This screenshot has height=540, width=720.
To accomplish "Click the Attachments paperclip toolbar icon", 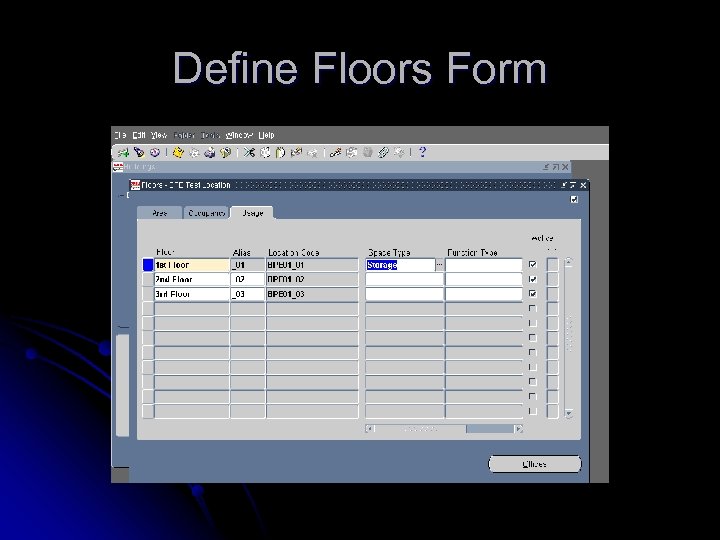I will 383,152.
